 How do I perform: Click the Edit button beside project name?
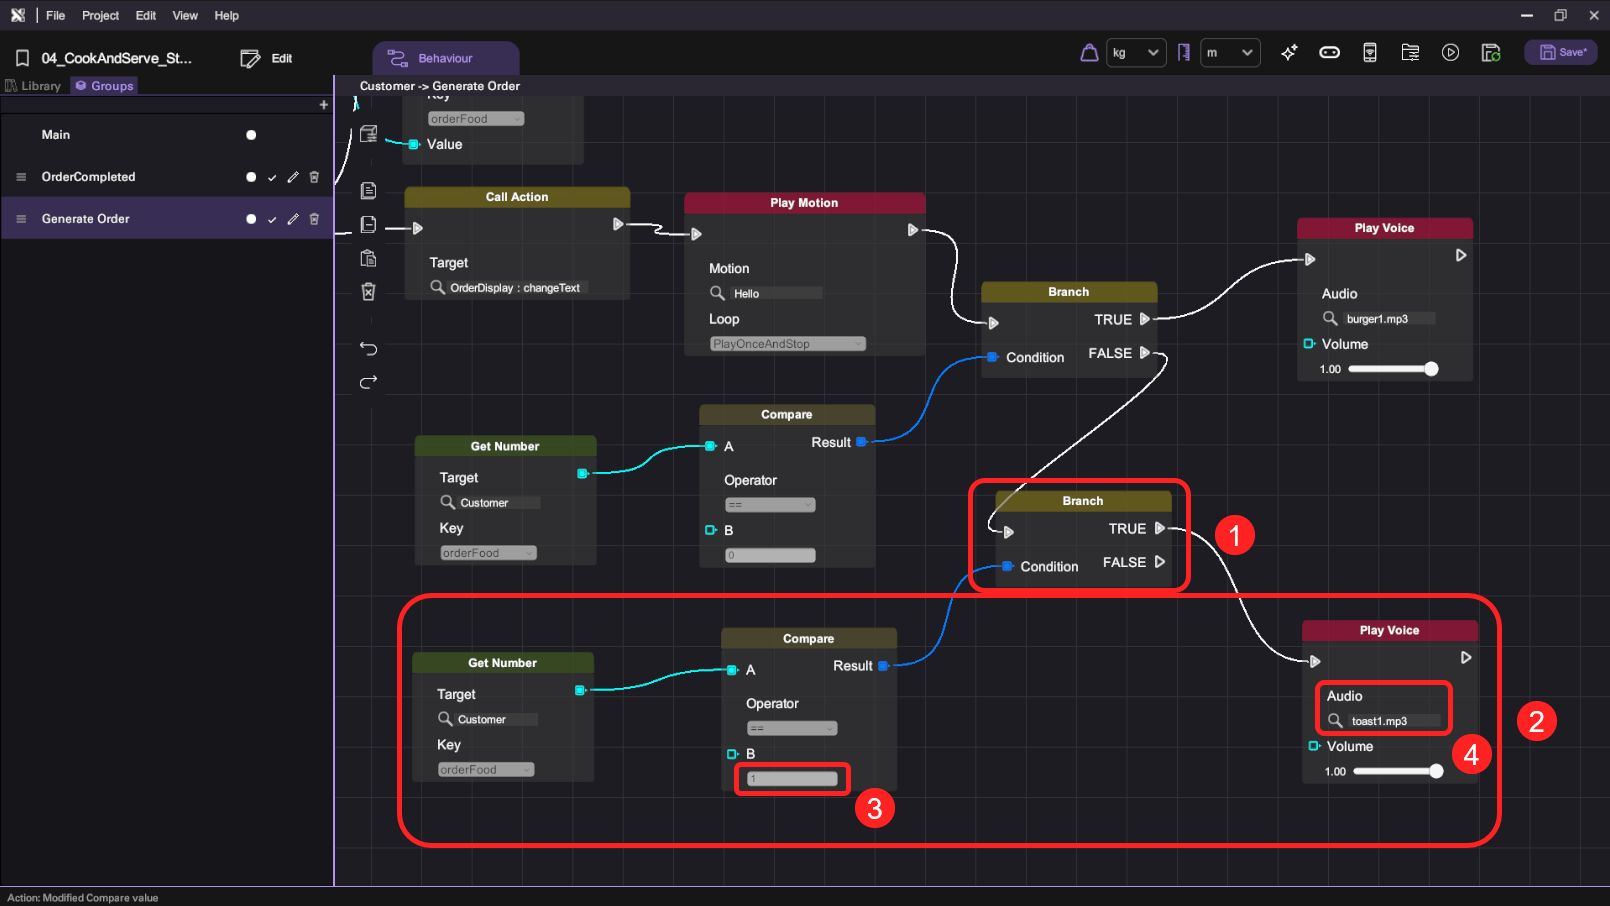coord(267,59)
